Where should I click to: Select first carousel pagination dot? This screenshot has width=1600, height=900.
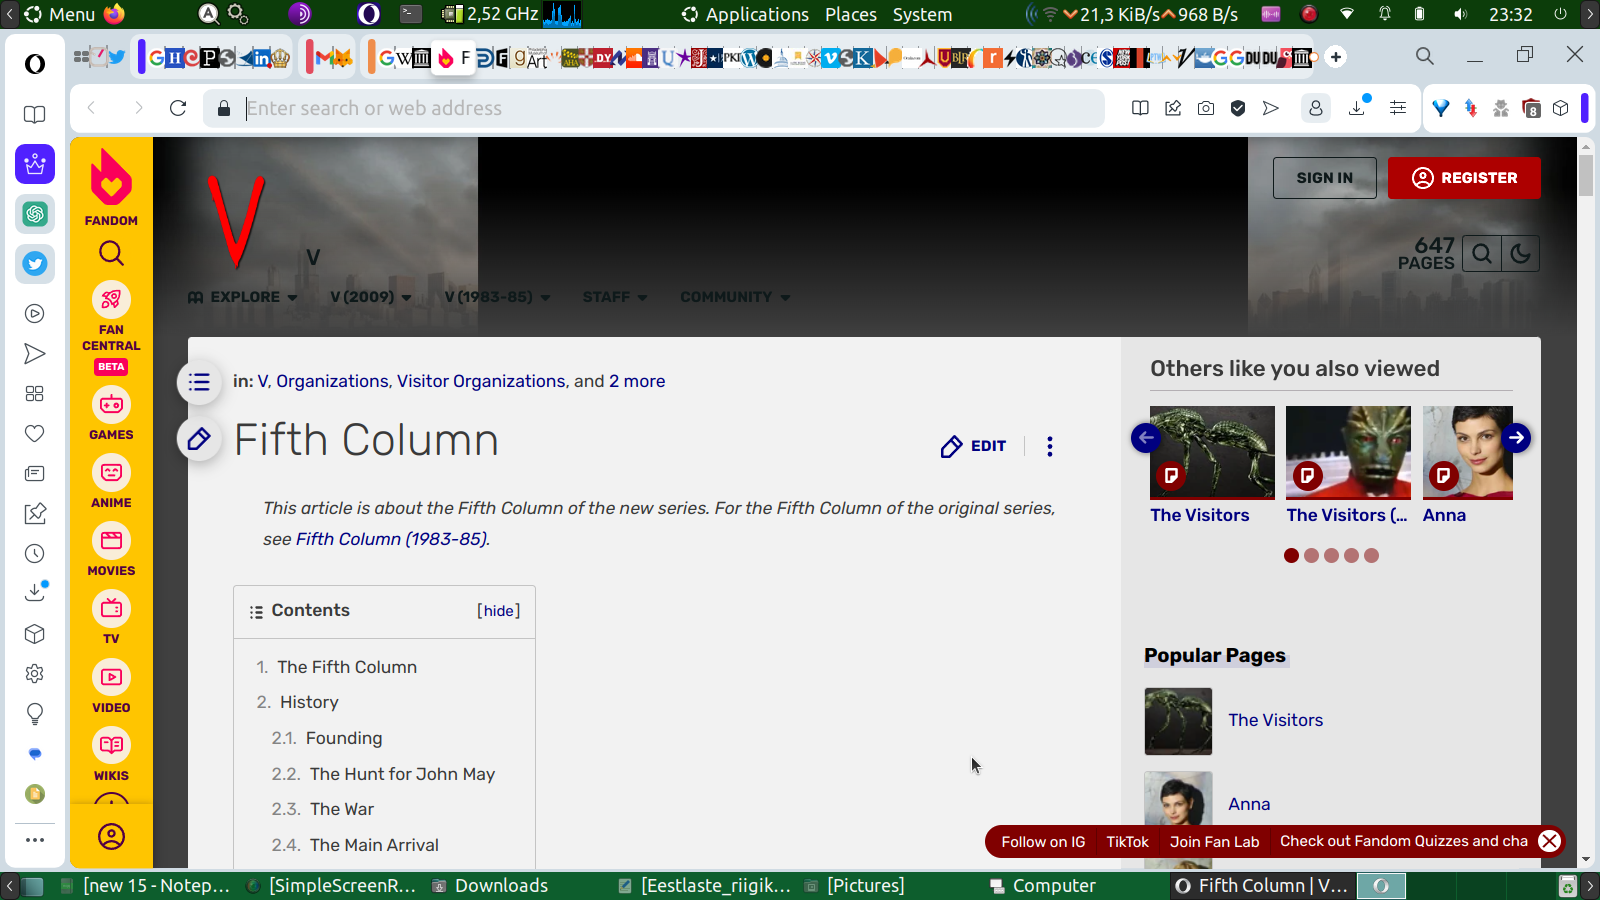1291,556
